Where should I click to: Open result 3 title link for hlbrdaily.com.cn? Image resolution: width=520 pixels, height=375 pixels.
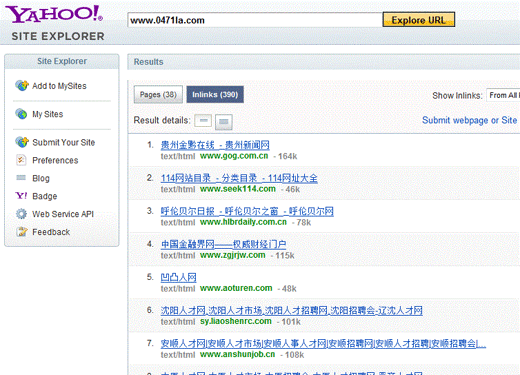[x=247, y=211]
